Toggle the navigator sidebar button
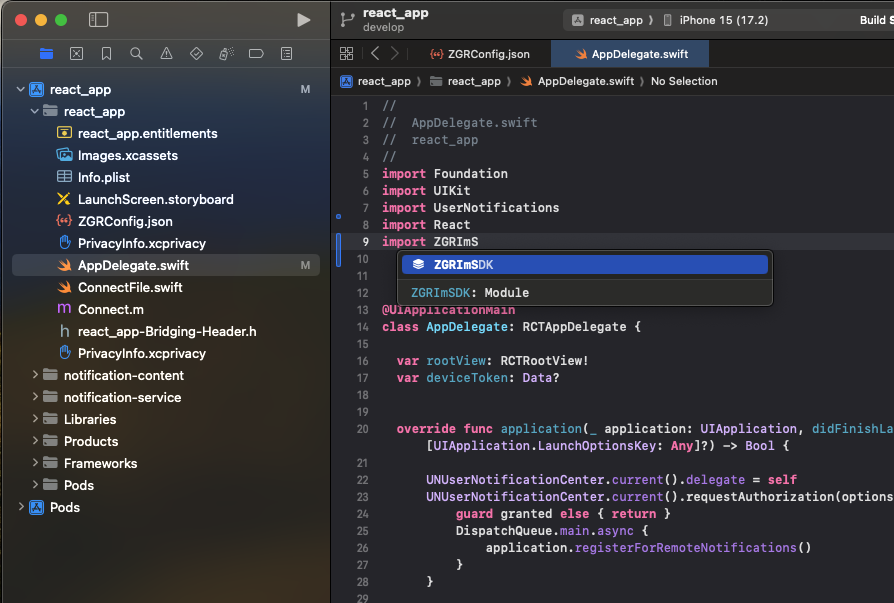Screen dimensions: 894x603 pyautogui.click(x=99, y=20)
